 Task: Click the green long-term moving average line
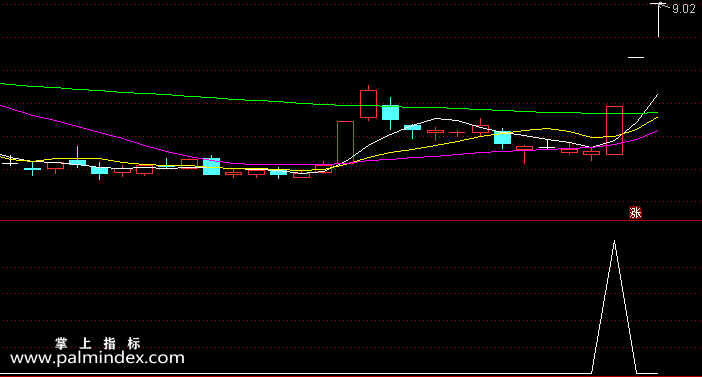pos(179,95)
